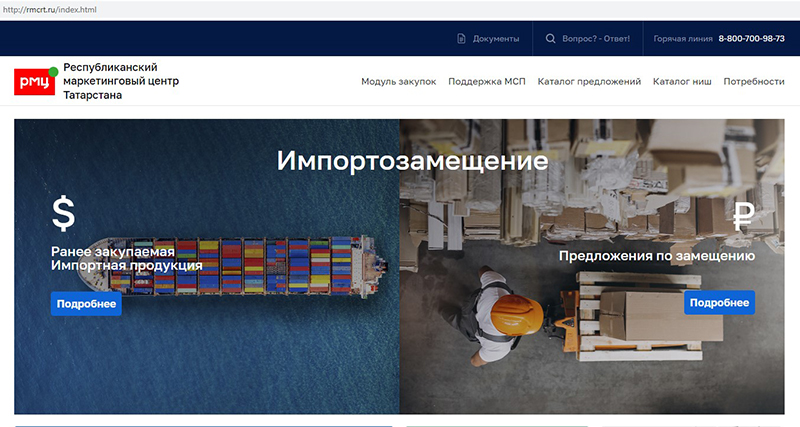Open the Каталог ниш menu item
The width and height of the screenshot is (800, 427).
tap(682, 82)
